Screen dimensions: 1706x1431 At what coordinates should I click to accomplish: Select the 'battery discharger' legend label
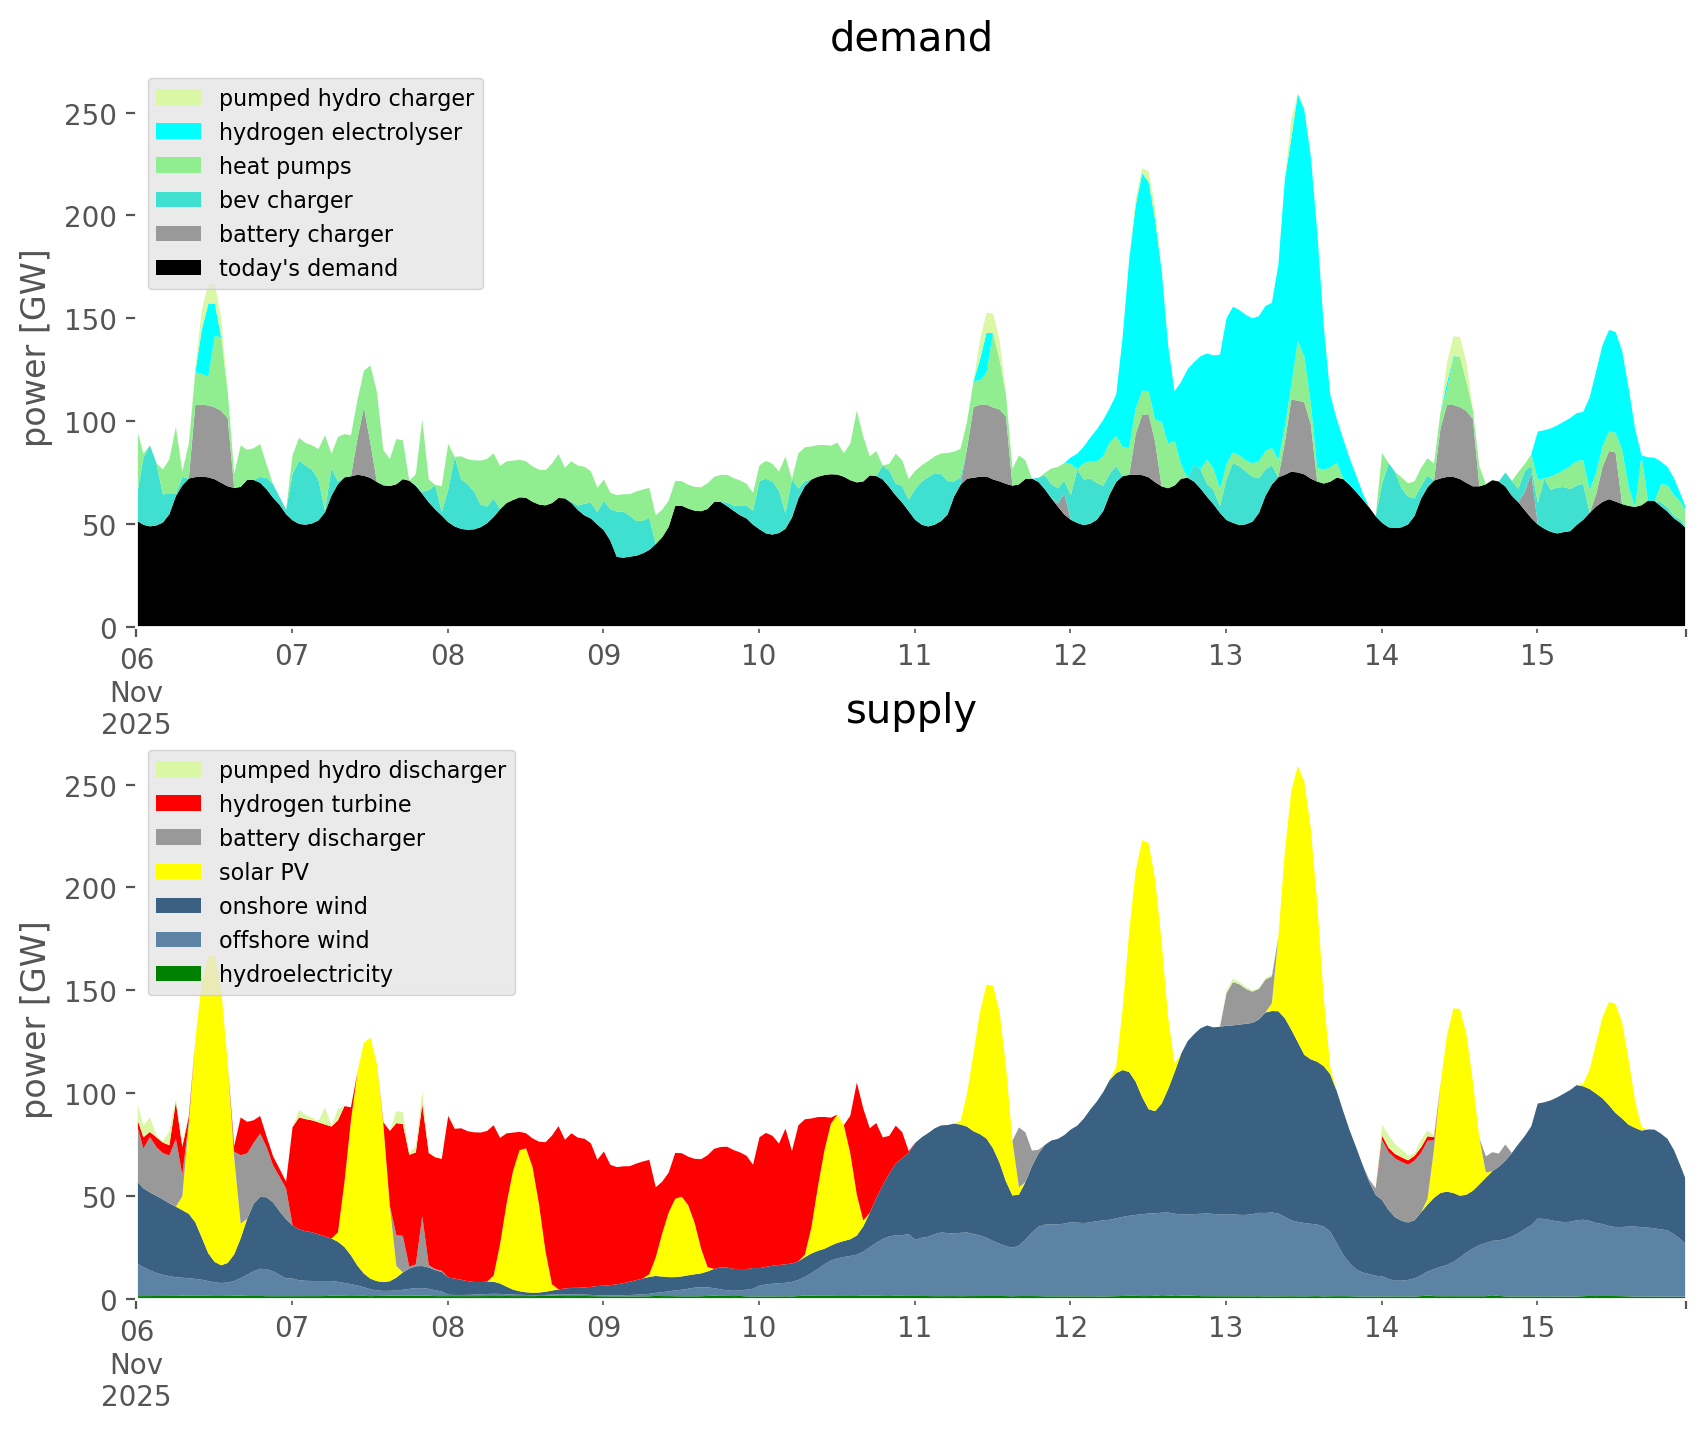(321, 838)
